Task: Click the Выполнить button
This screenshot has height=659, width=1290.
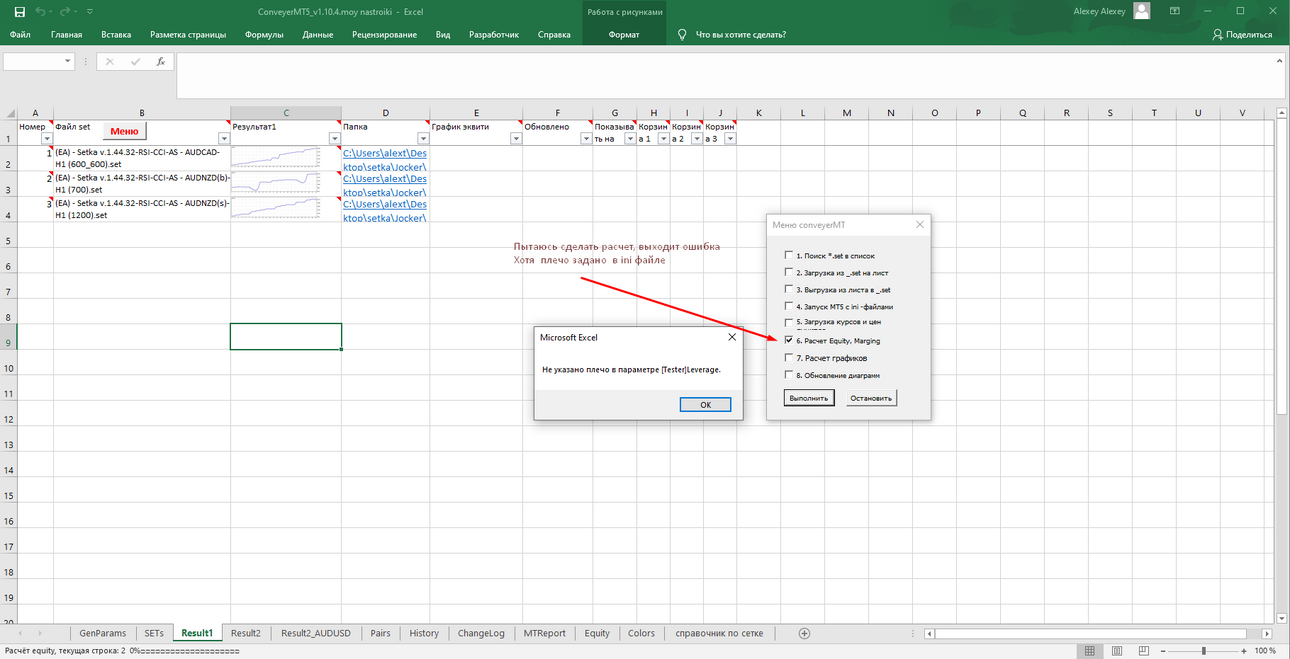Action: click(809, 398)
